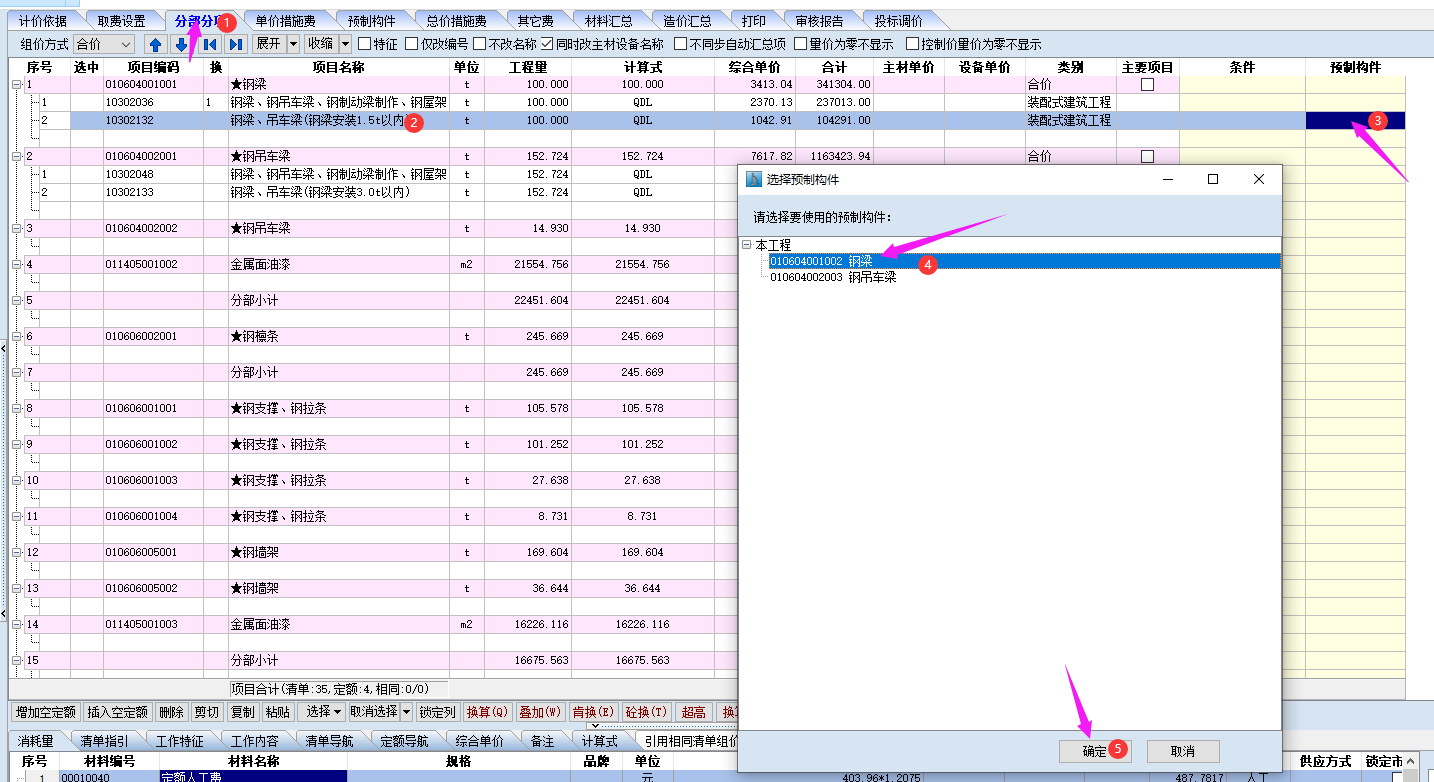The height and width of the screenshot is (782, 1434).
Task: Click the 项目名称 column header
Action: (338, 67)
